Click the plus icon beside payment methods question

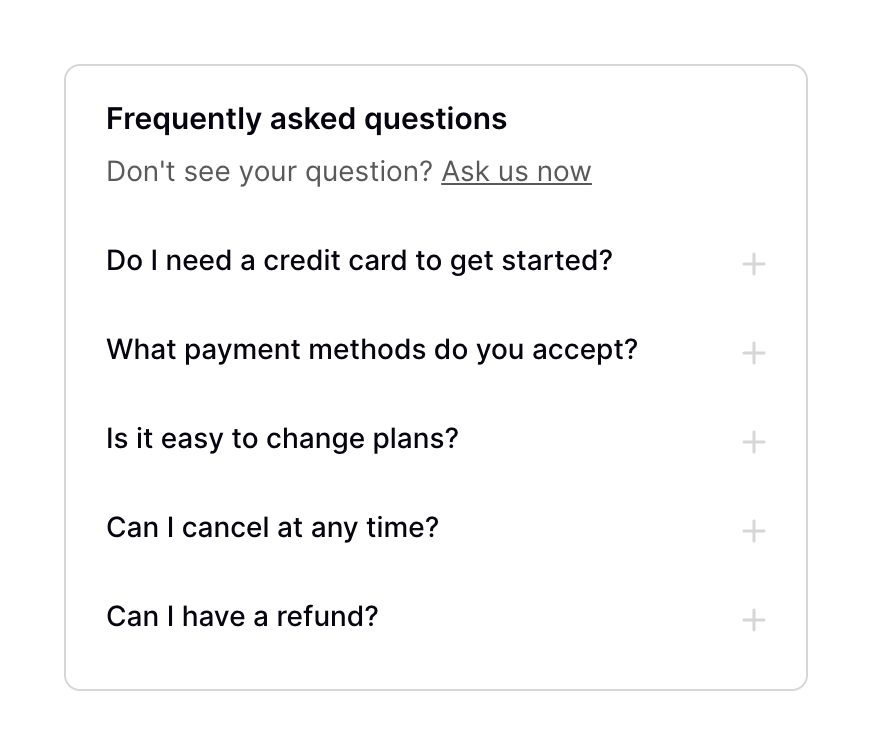[x=753, y=352]
